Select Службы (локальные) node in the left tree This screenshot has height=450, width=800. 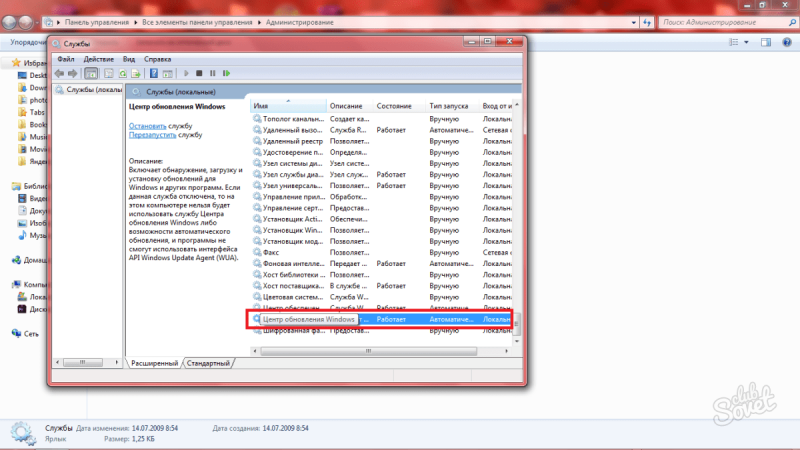click(x=89, y=90)
